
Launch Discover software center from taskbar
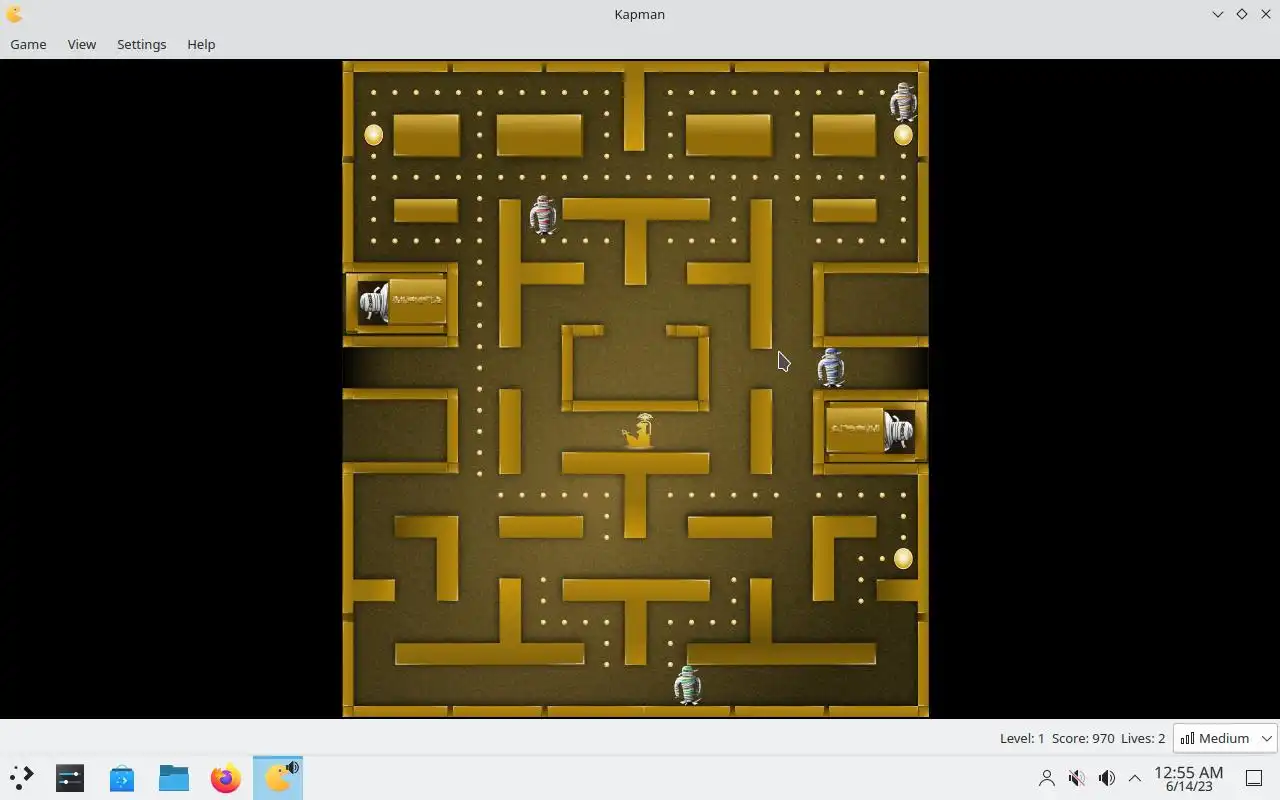(122, 778)
